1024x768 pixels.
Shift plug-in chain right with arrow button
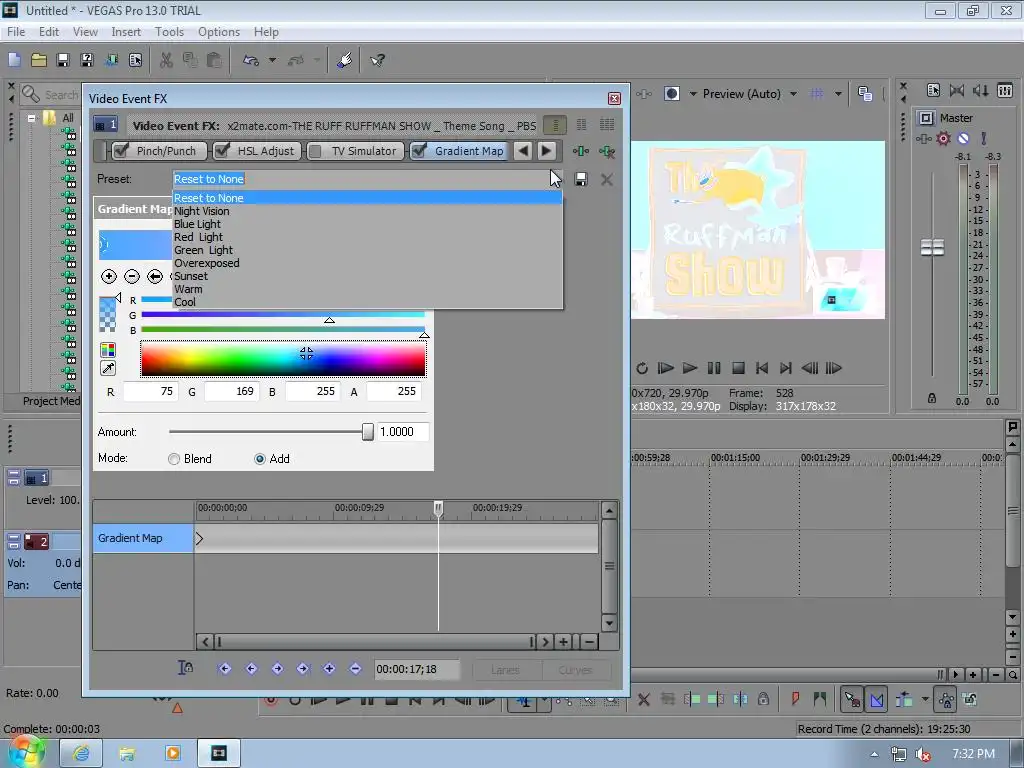(x=547, y=151)
